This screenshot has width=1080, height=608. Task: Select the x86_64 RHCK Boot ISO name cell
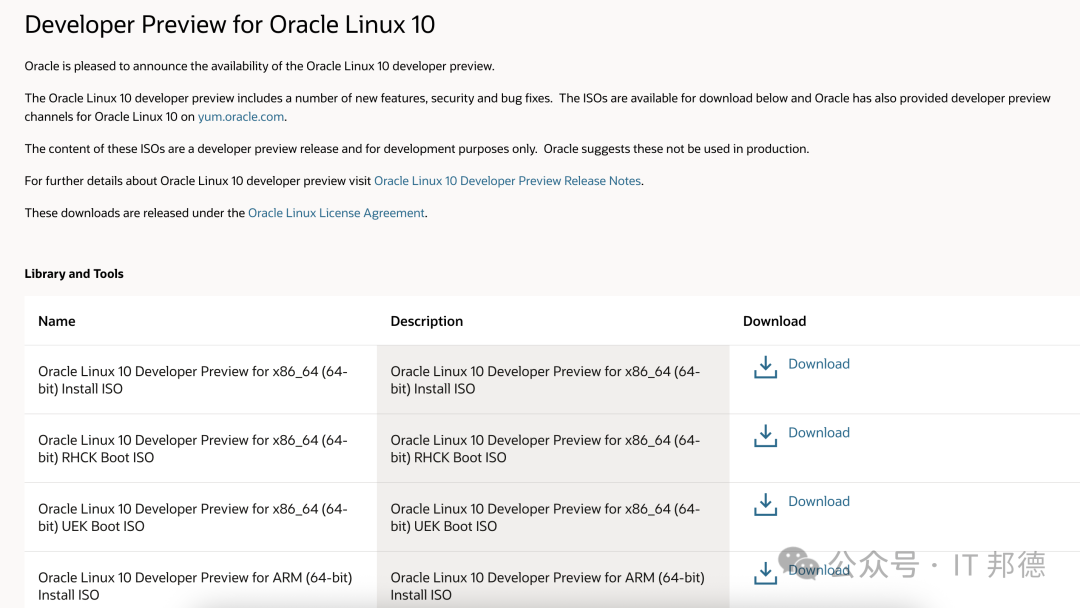point(200,448)
